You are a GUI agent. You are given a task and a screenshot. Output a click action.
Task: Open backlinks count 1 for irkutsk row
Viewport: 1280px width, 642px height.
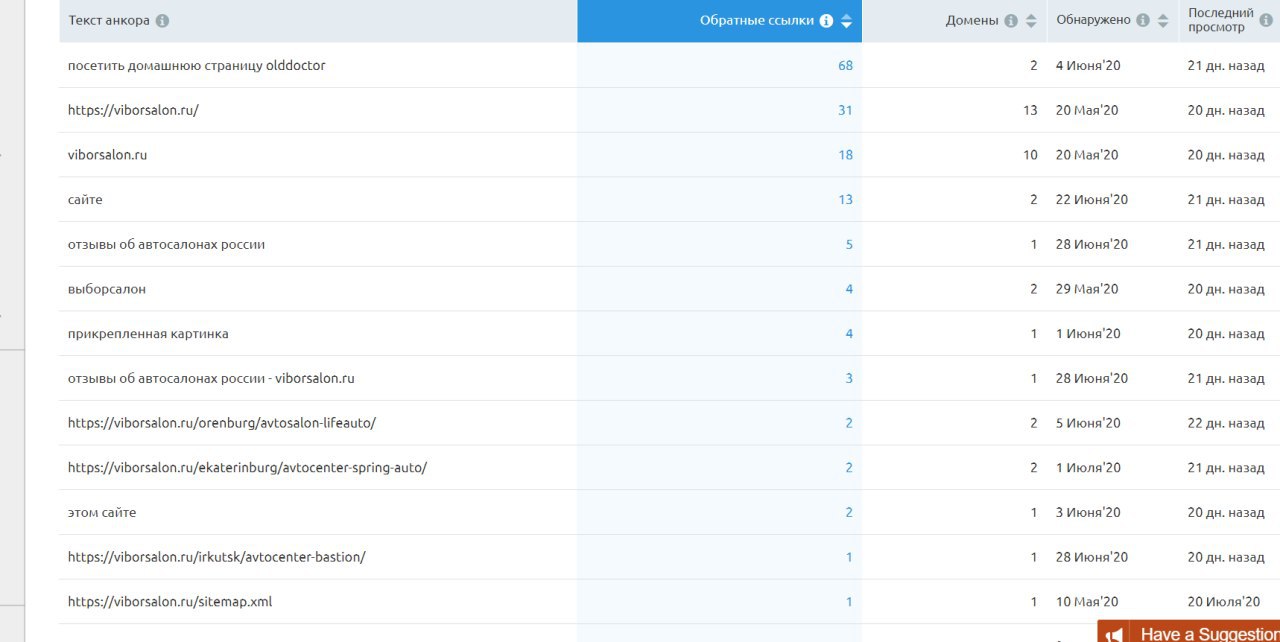coord(849,557)
